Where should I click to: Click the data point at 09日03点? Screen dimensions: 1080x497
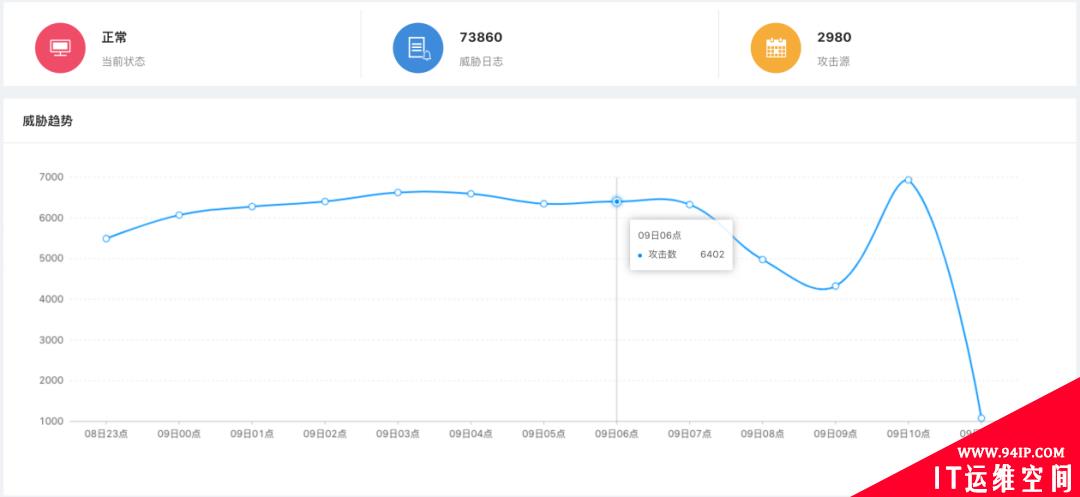tap(397, 192)
